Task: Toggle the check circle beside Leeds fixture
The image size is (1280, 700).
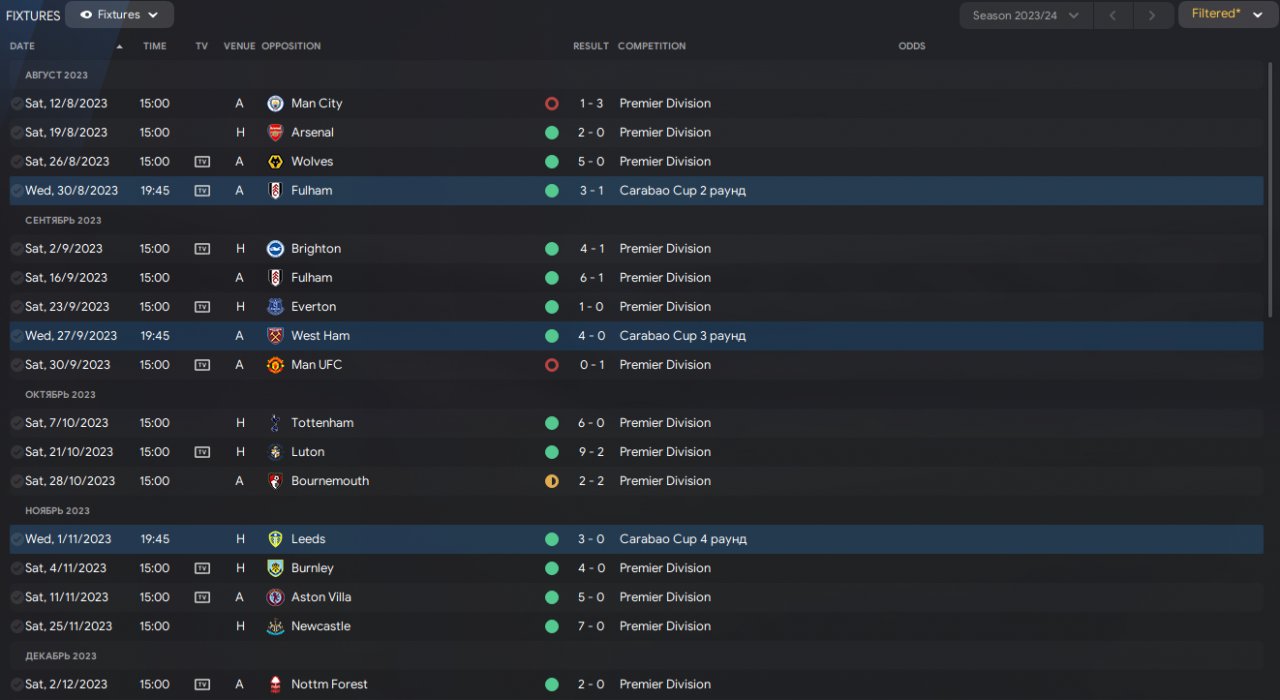Action: 17,539
